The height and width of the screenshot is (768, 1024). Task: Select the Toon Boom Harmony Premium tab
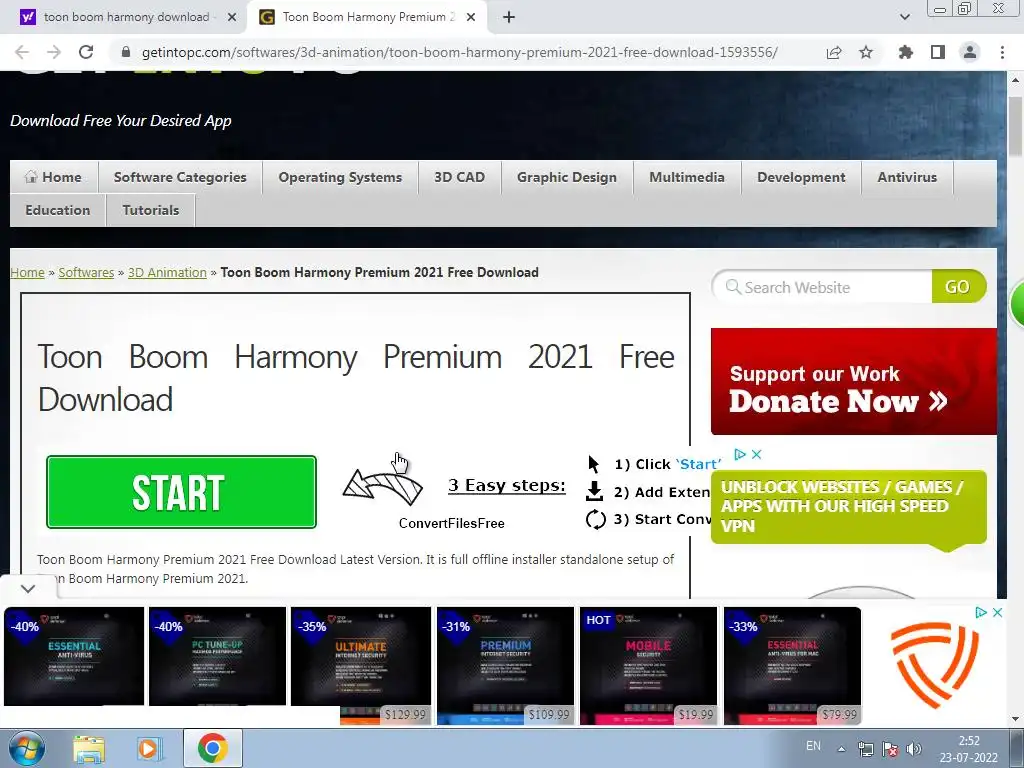click(x=367, y=17)
